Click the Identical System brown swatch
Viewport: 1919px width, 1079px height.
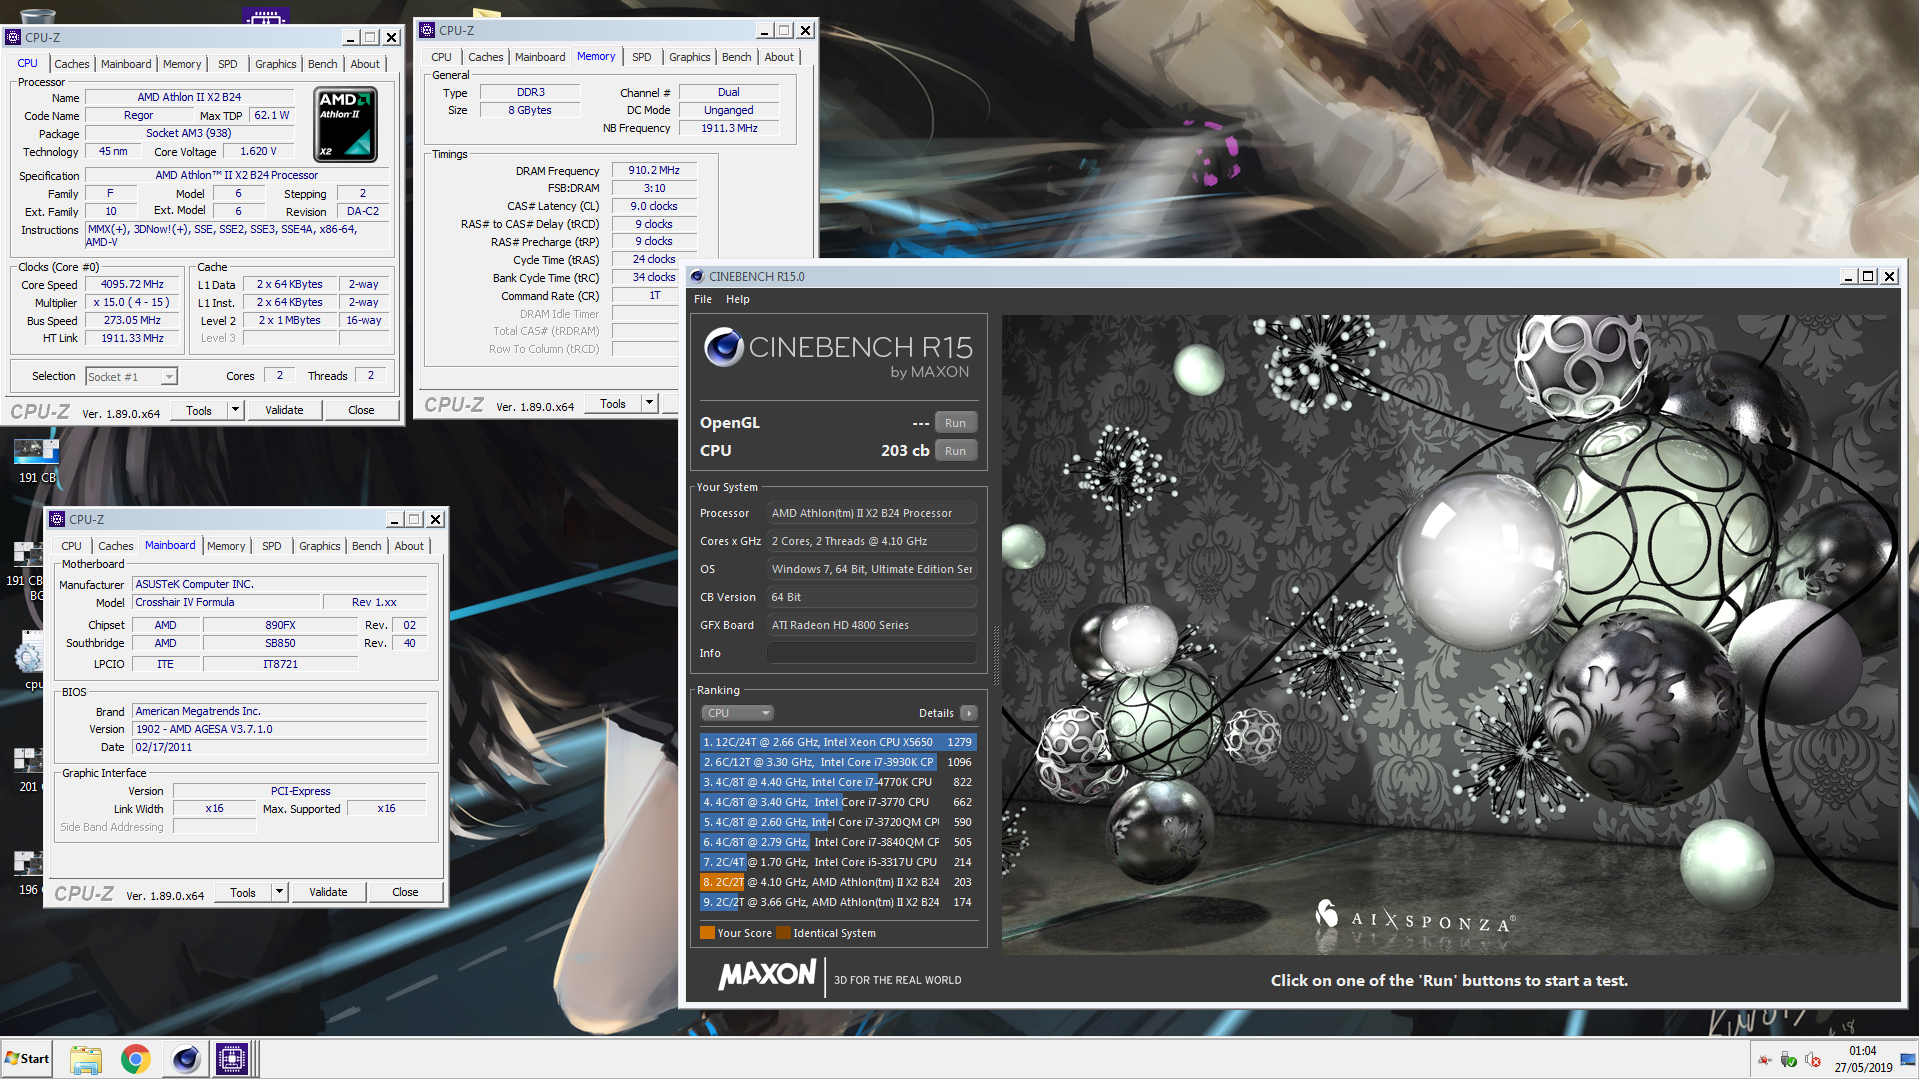pyautogui.click(x=784, y=933)
